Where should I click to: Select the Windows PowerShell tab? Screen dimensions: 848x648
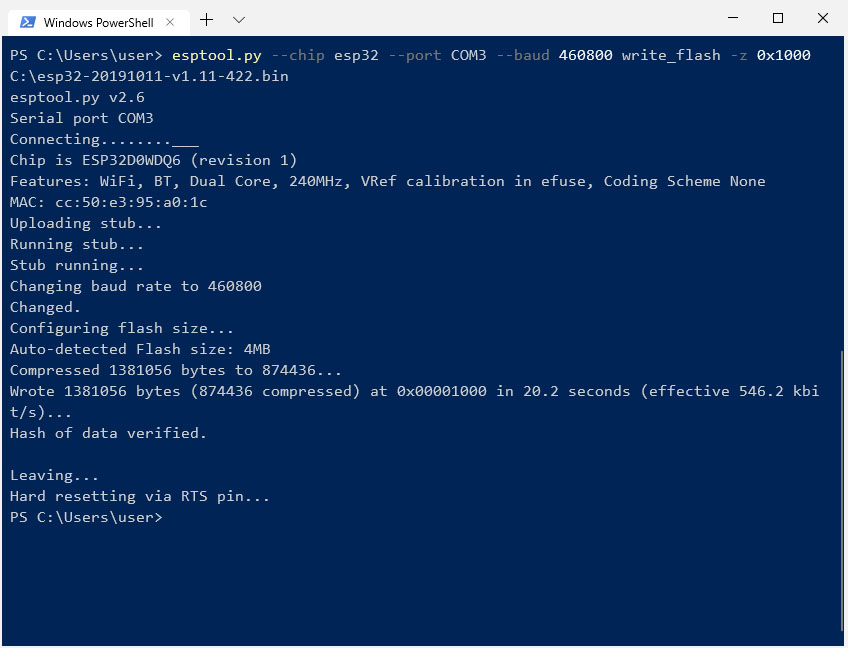click(x=98, y=22)
